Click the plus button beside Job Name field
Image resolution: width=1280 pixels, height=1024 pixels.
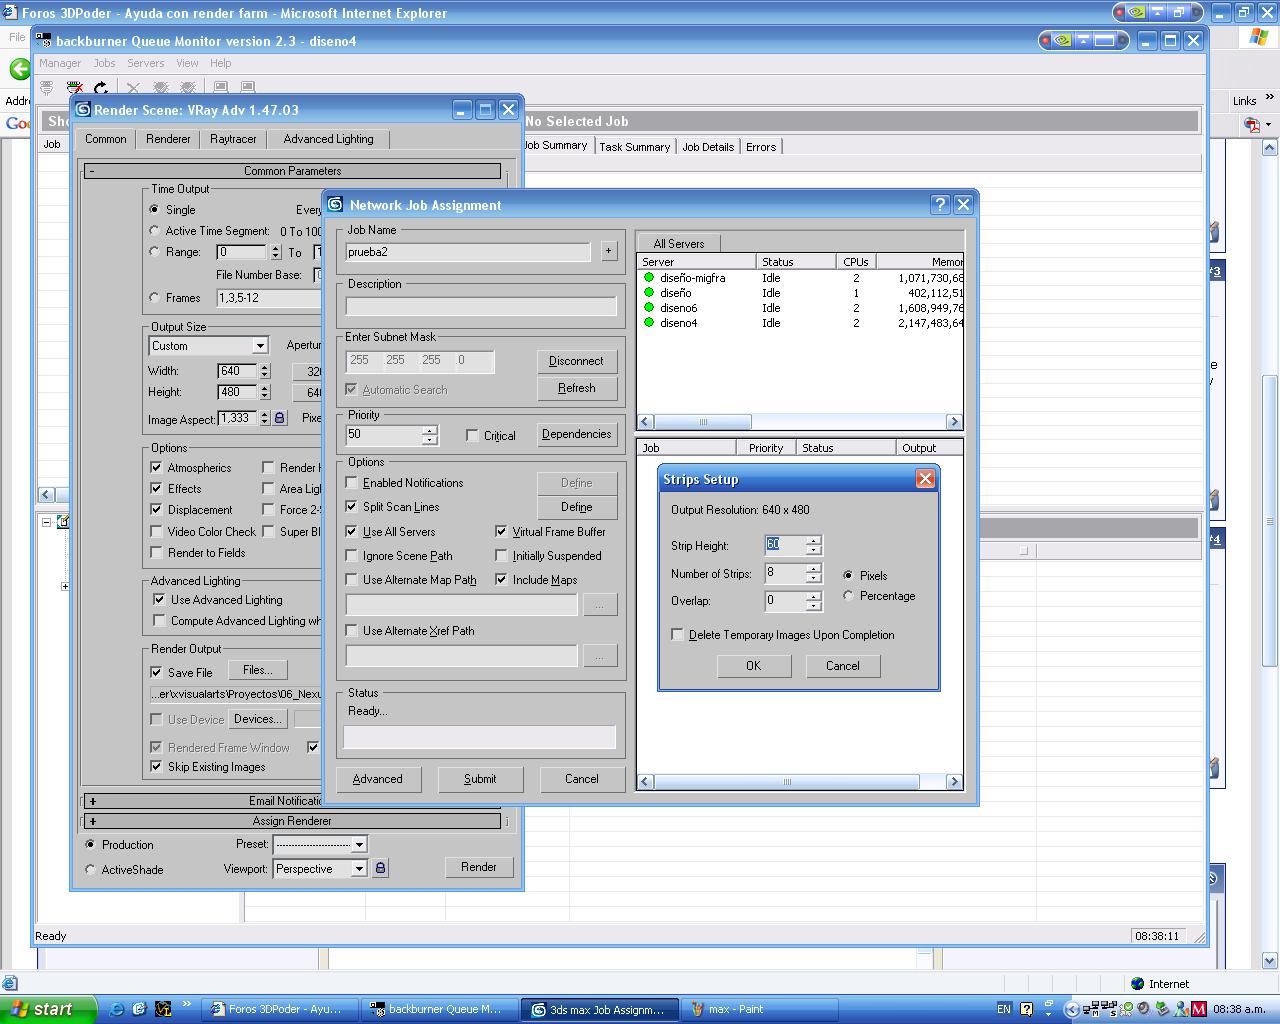[x=608, y=251]
